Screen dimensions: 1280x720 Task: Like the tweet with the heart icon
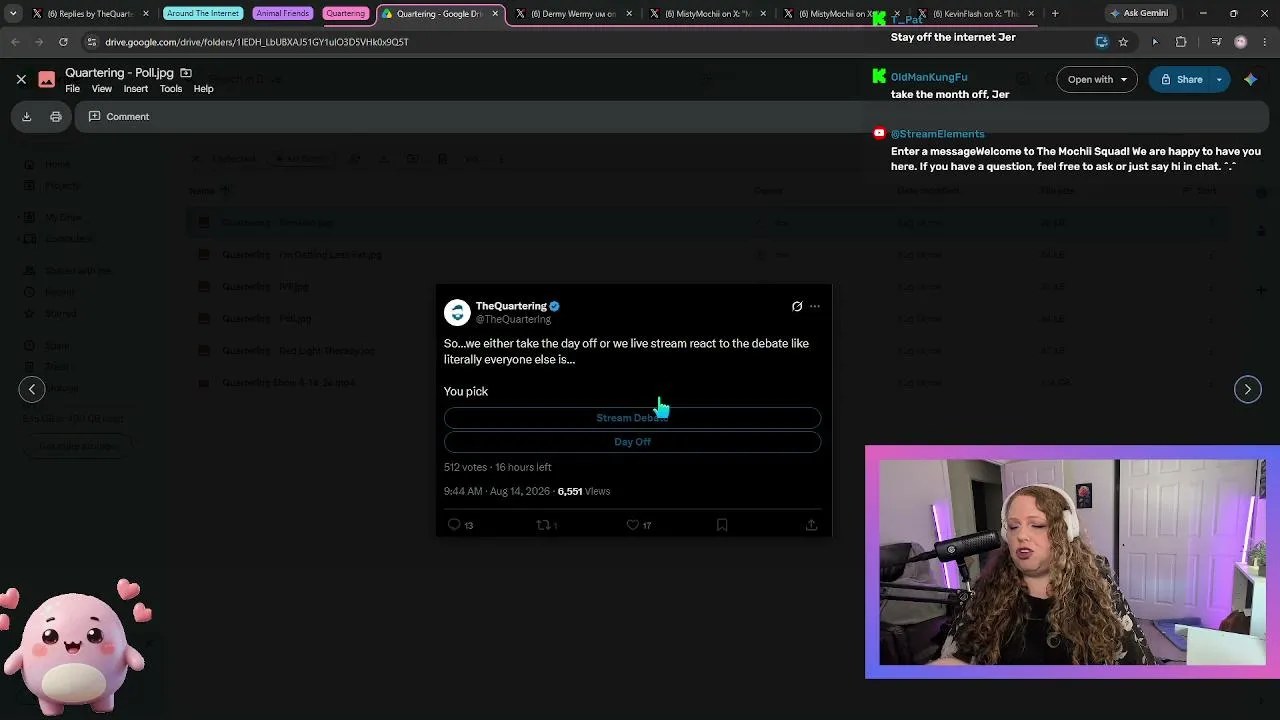pos(632,525)
